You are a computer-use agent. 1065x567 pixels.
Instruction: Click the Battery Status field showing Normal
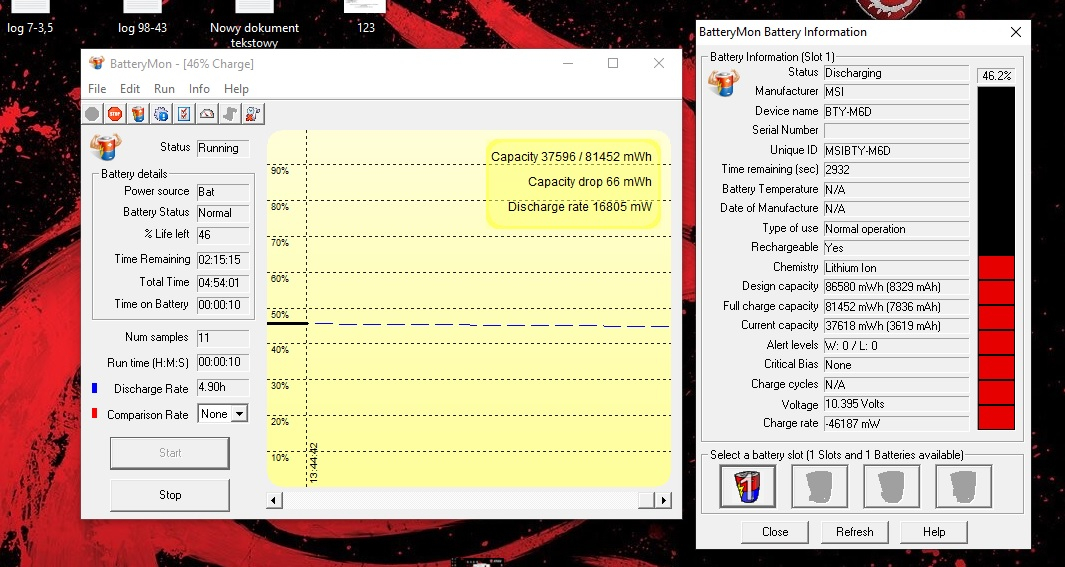[223, 213]
